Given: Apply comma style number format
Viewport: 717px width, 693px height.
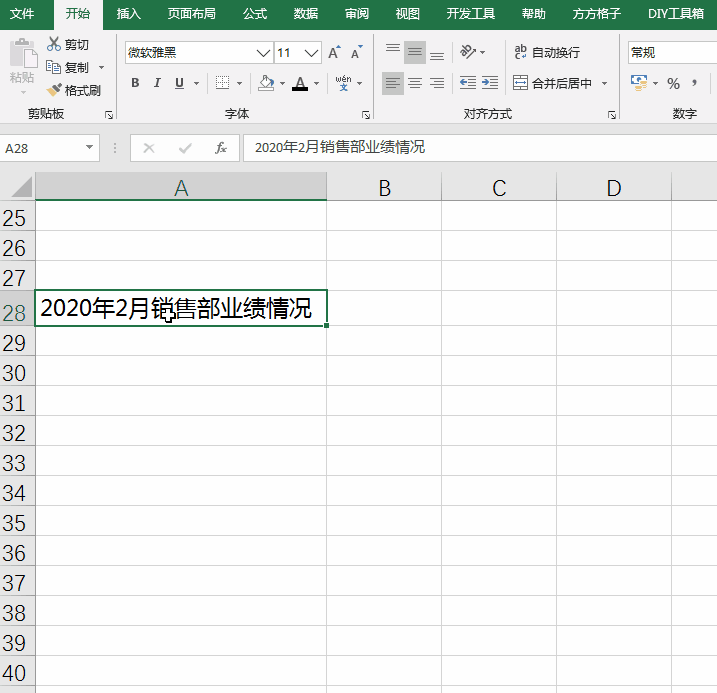Looking at the screenshot, I should click(695, 83).
